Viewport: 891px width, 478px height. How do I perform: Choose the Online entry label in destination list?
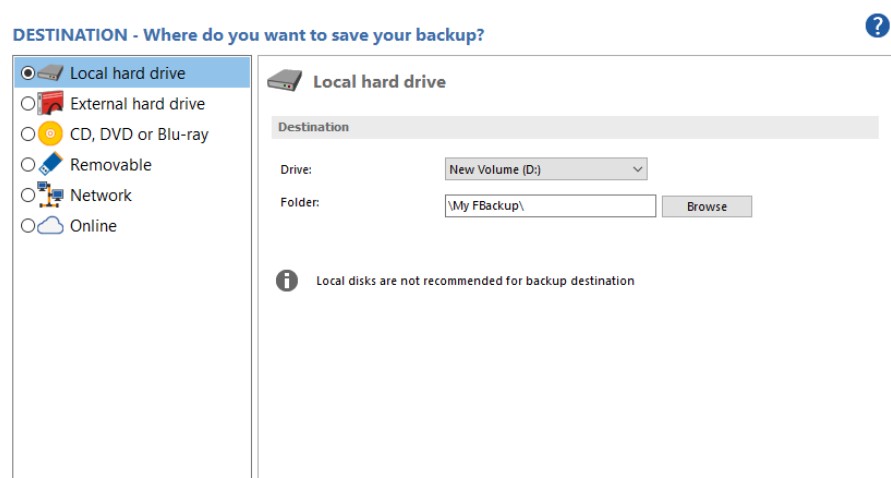[x=93, y=226]
